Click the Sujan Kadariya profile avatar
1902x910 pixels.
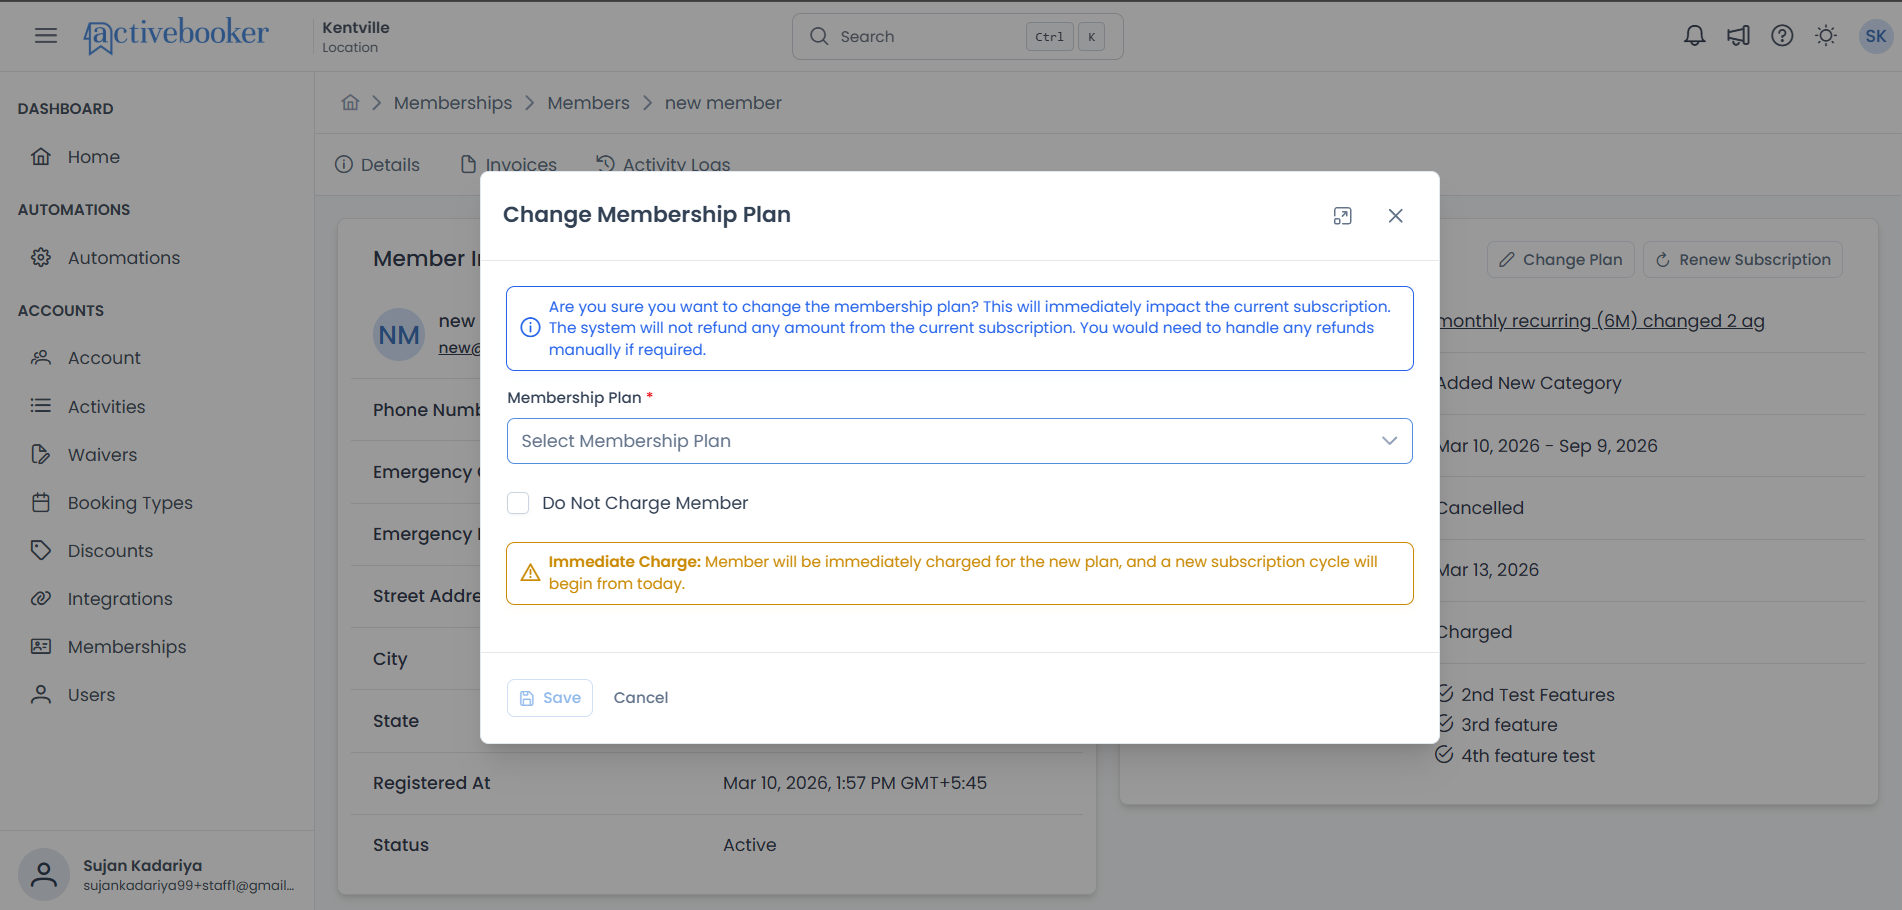click(44, 875)
